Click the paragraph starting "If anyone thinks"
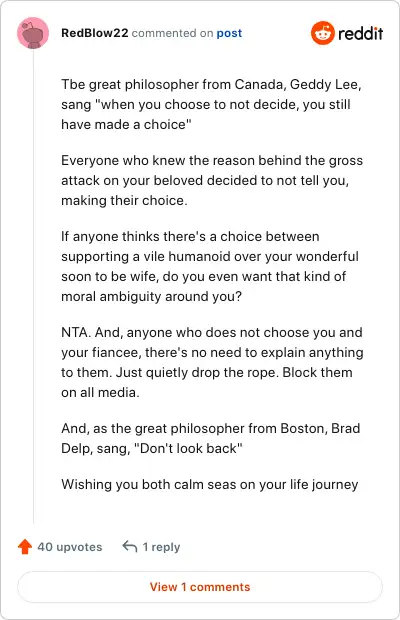This screenshot has height=620, width=400. [x=210, y=267]
